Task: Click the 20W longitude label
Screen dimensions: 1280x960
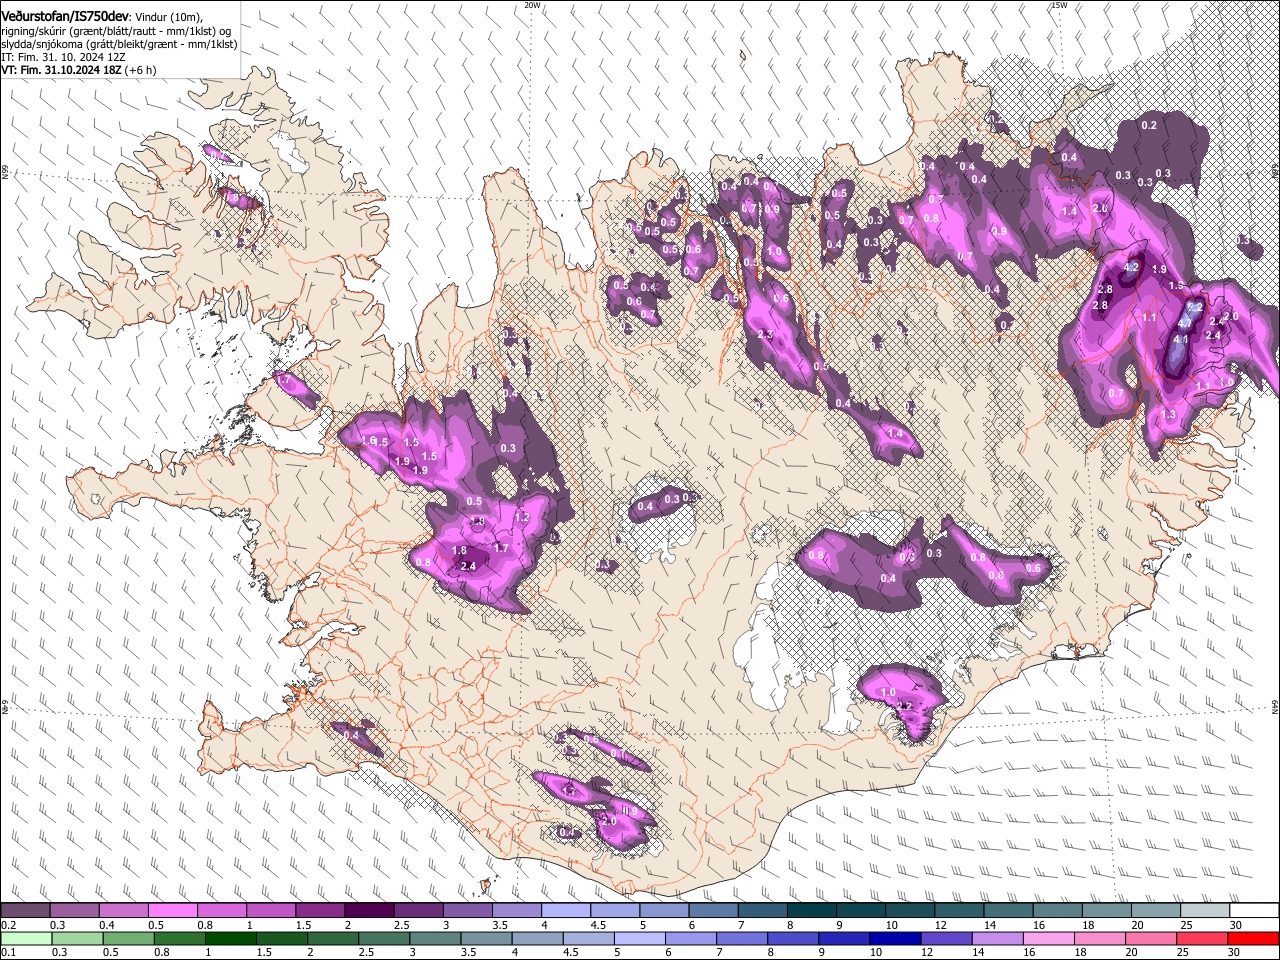Action: [x=533, y=5]
